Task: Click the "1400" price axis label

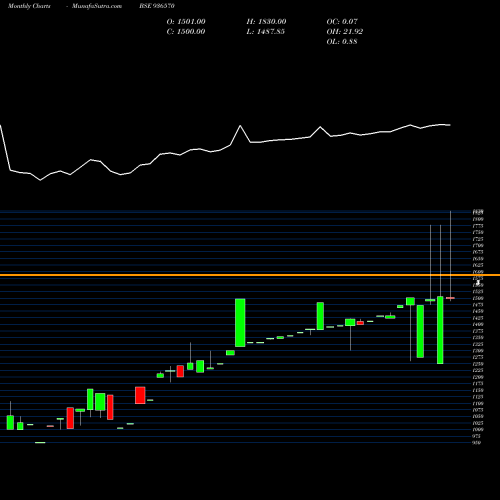Action: coord(478,324)
